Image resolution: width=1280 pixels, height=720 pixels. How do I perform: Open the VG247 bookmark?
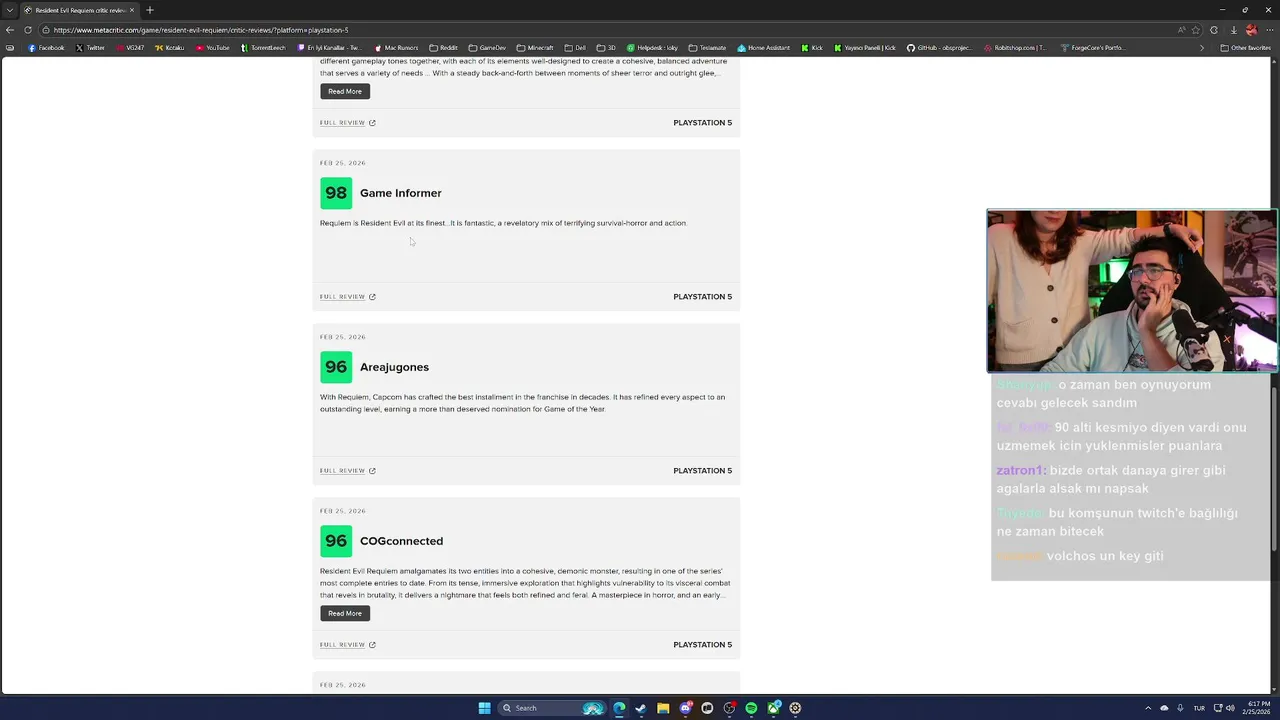[130, 48]
